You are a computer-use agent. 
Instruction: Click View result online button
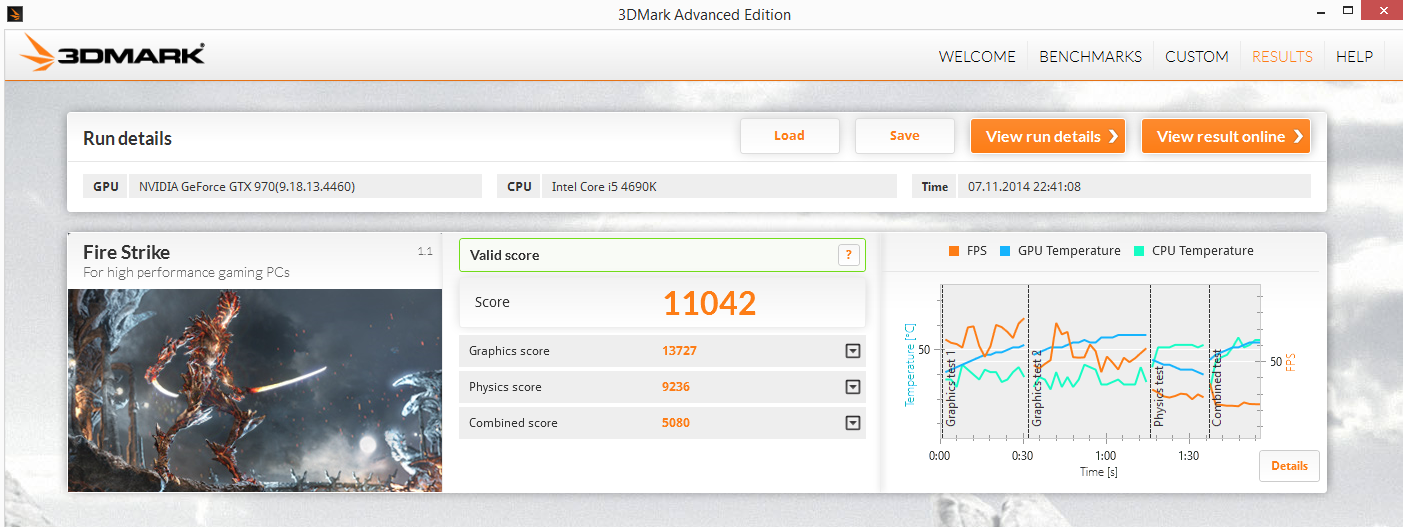[1225, 137]
